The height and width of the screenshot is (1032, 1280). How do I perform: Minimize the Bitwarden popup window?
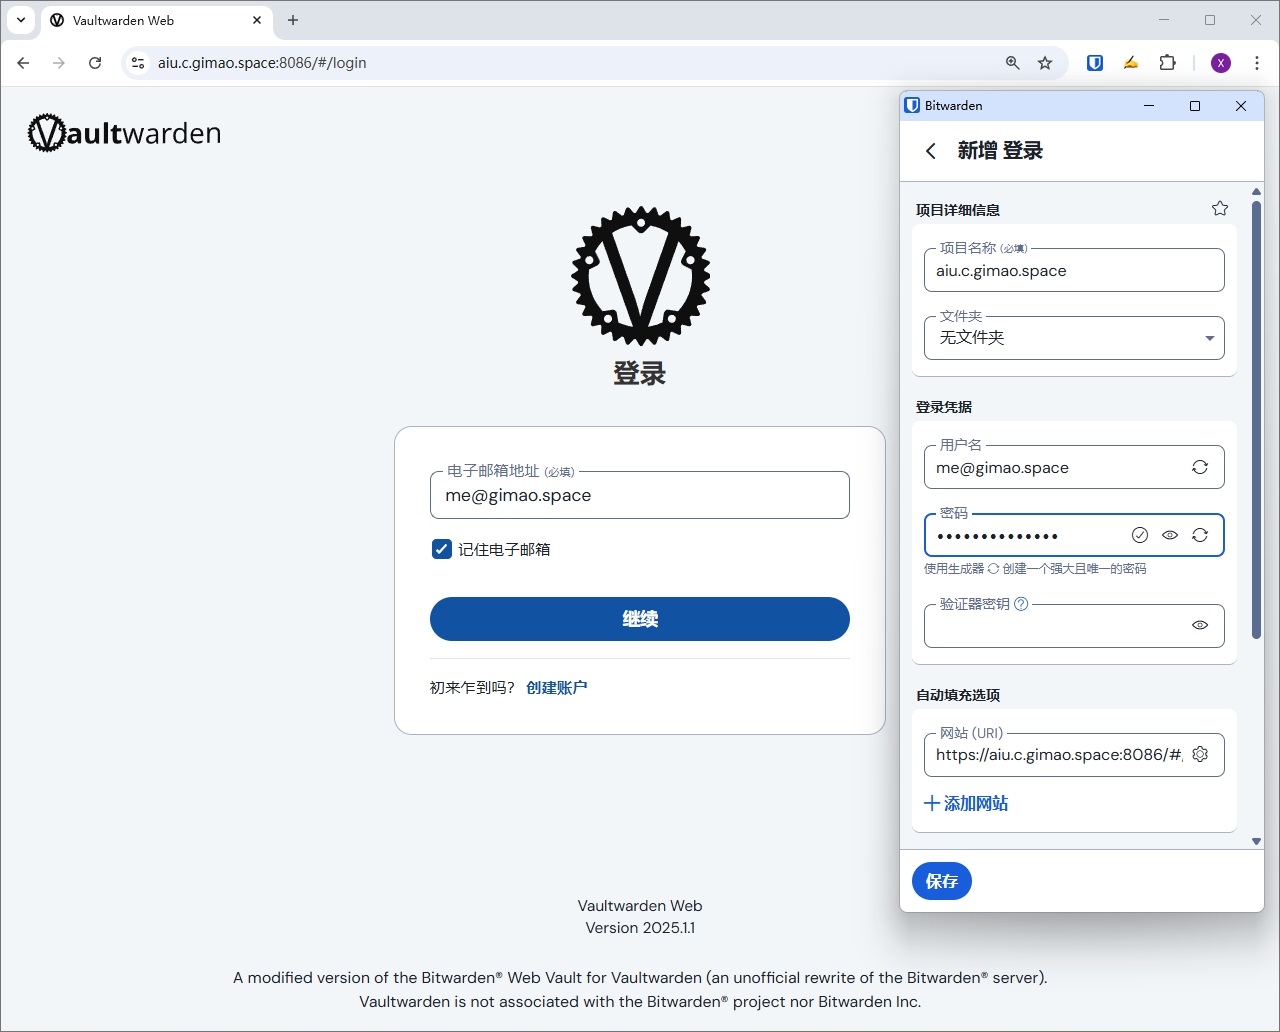(x=1149, y=106)
